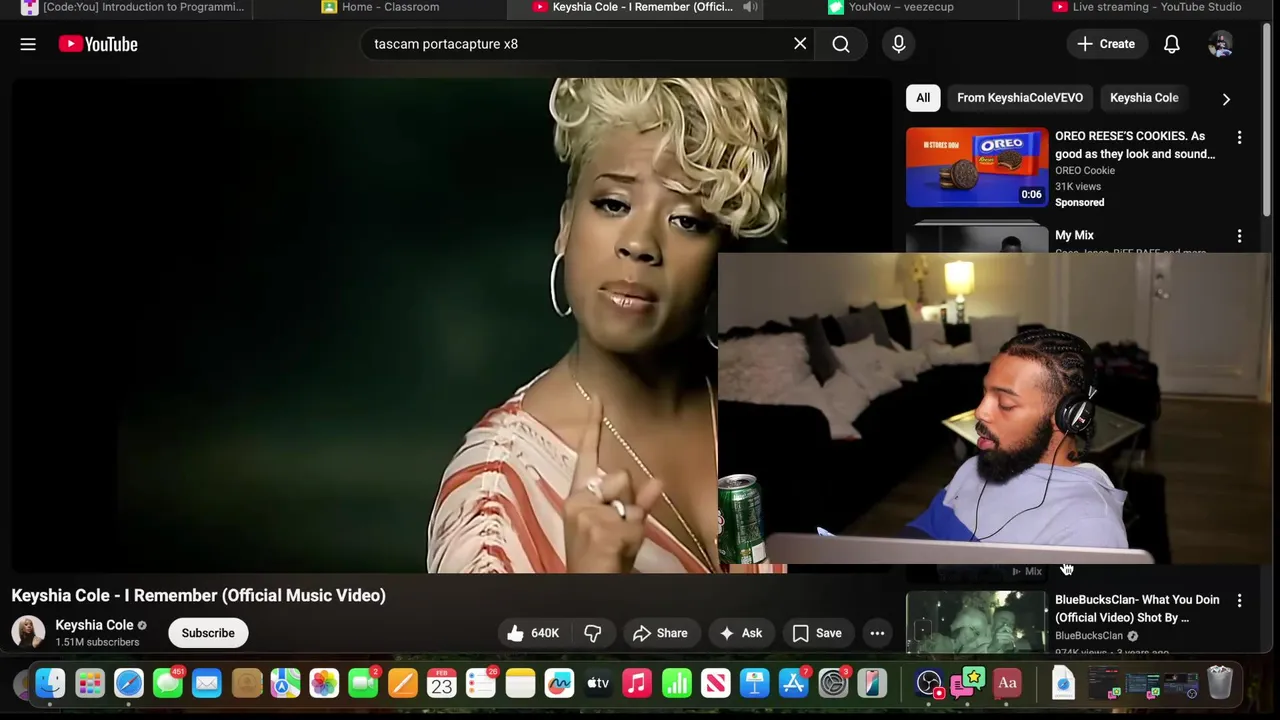Switch to the Code:You Introduction to Programming tab

[133, 7]
